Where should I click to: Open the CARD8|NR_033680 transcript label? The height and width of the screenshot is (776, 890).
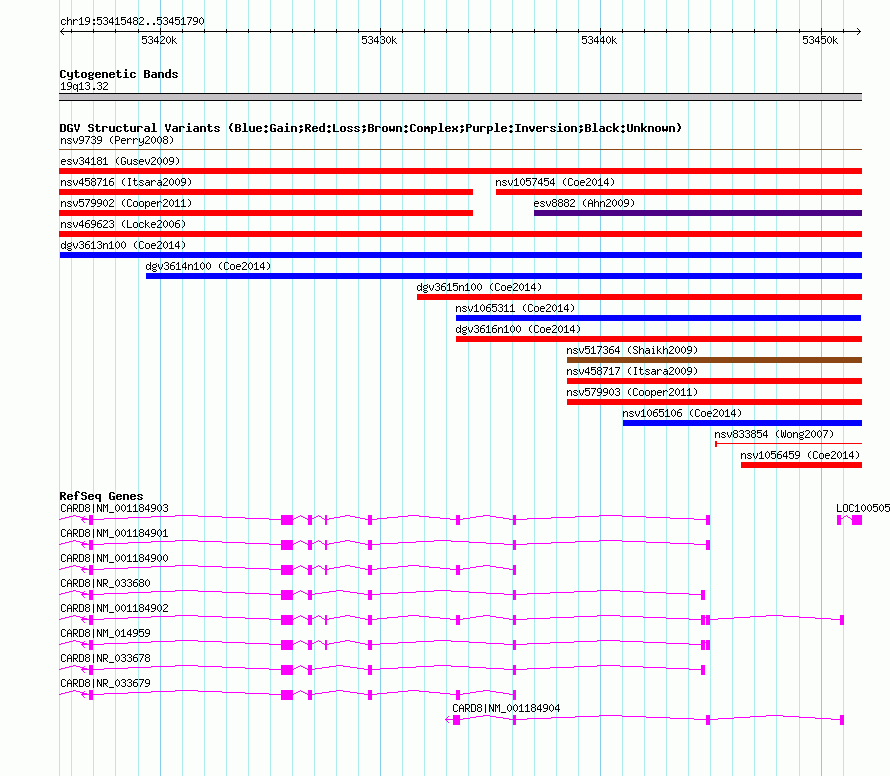click(106, 583)
